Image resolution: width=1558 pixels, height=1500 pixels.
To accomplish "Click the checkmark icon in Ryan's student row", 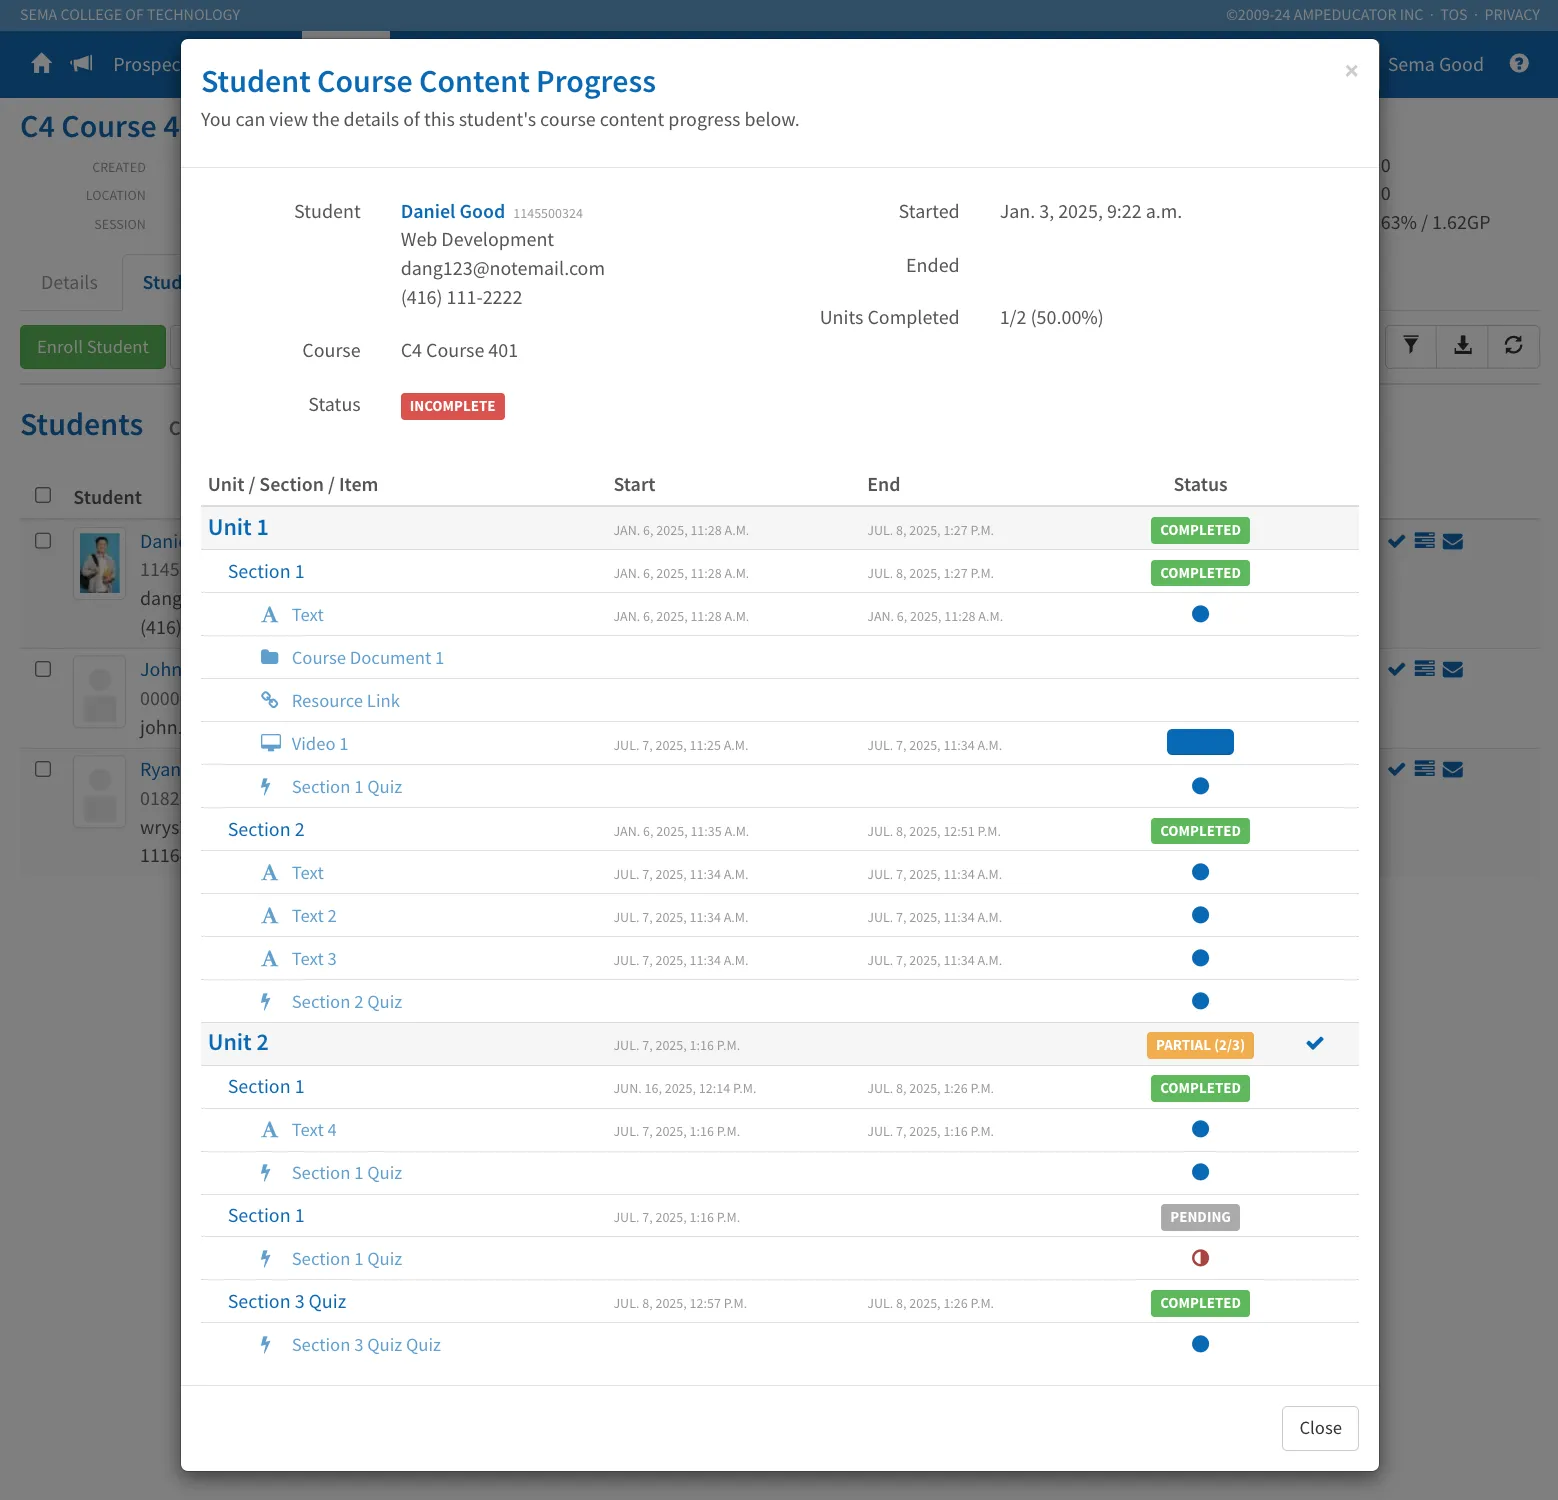I will click(x=1397, y=769).
